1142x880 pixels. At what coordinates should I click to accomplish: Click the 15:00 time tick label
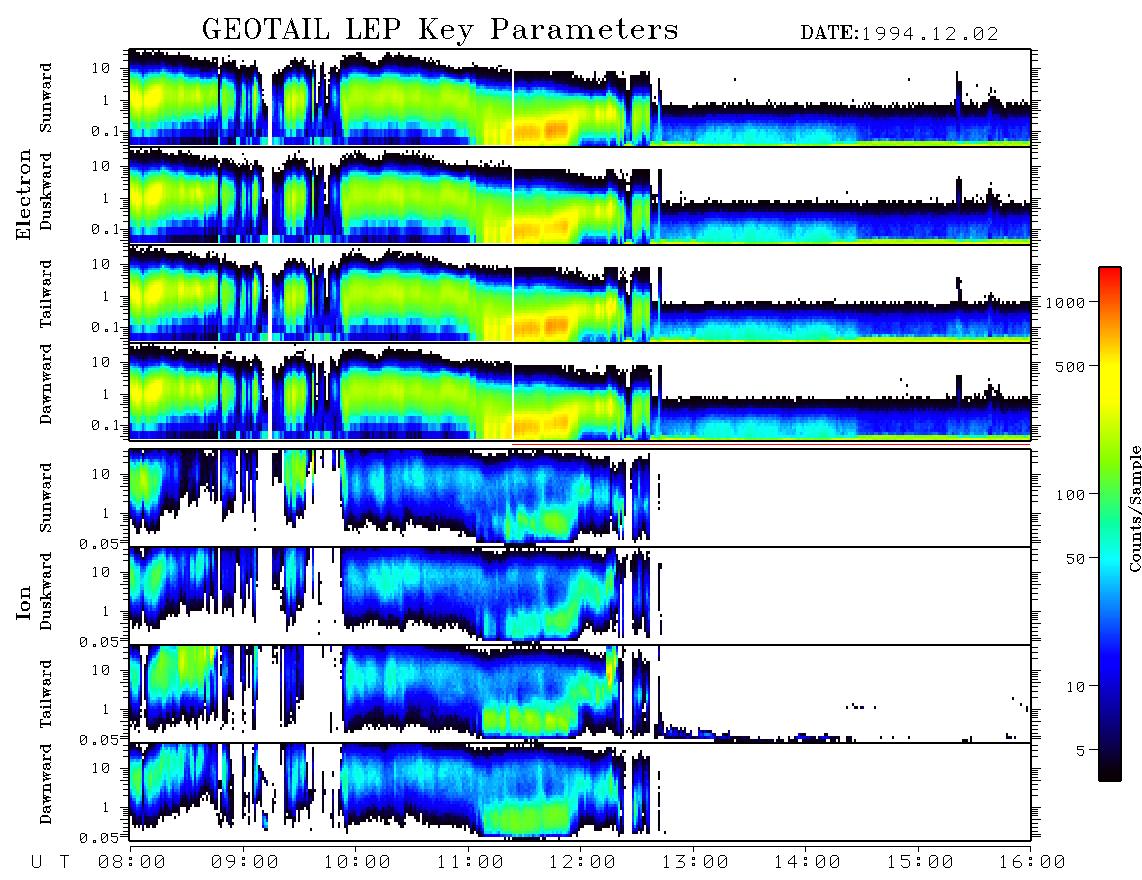(920, 862)
